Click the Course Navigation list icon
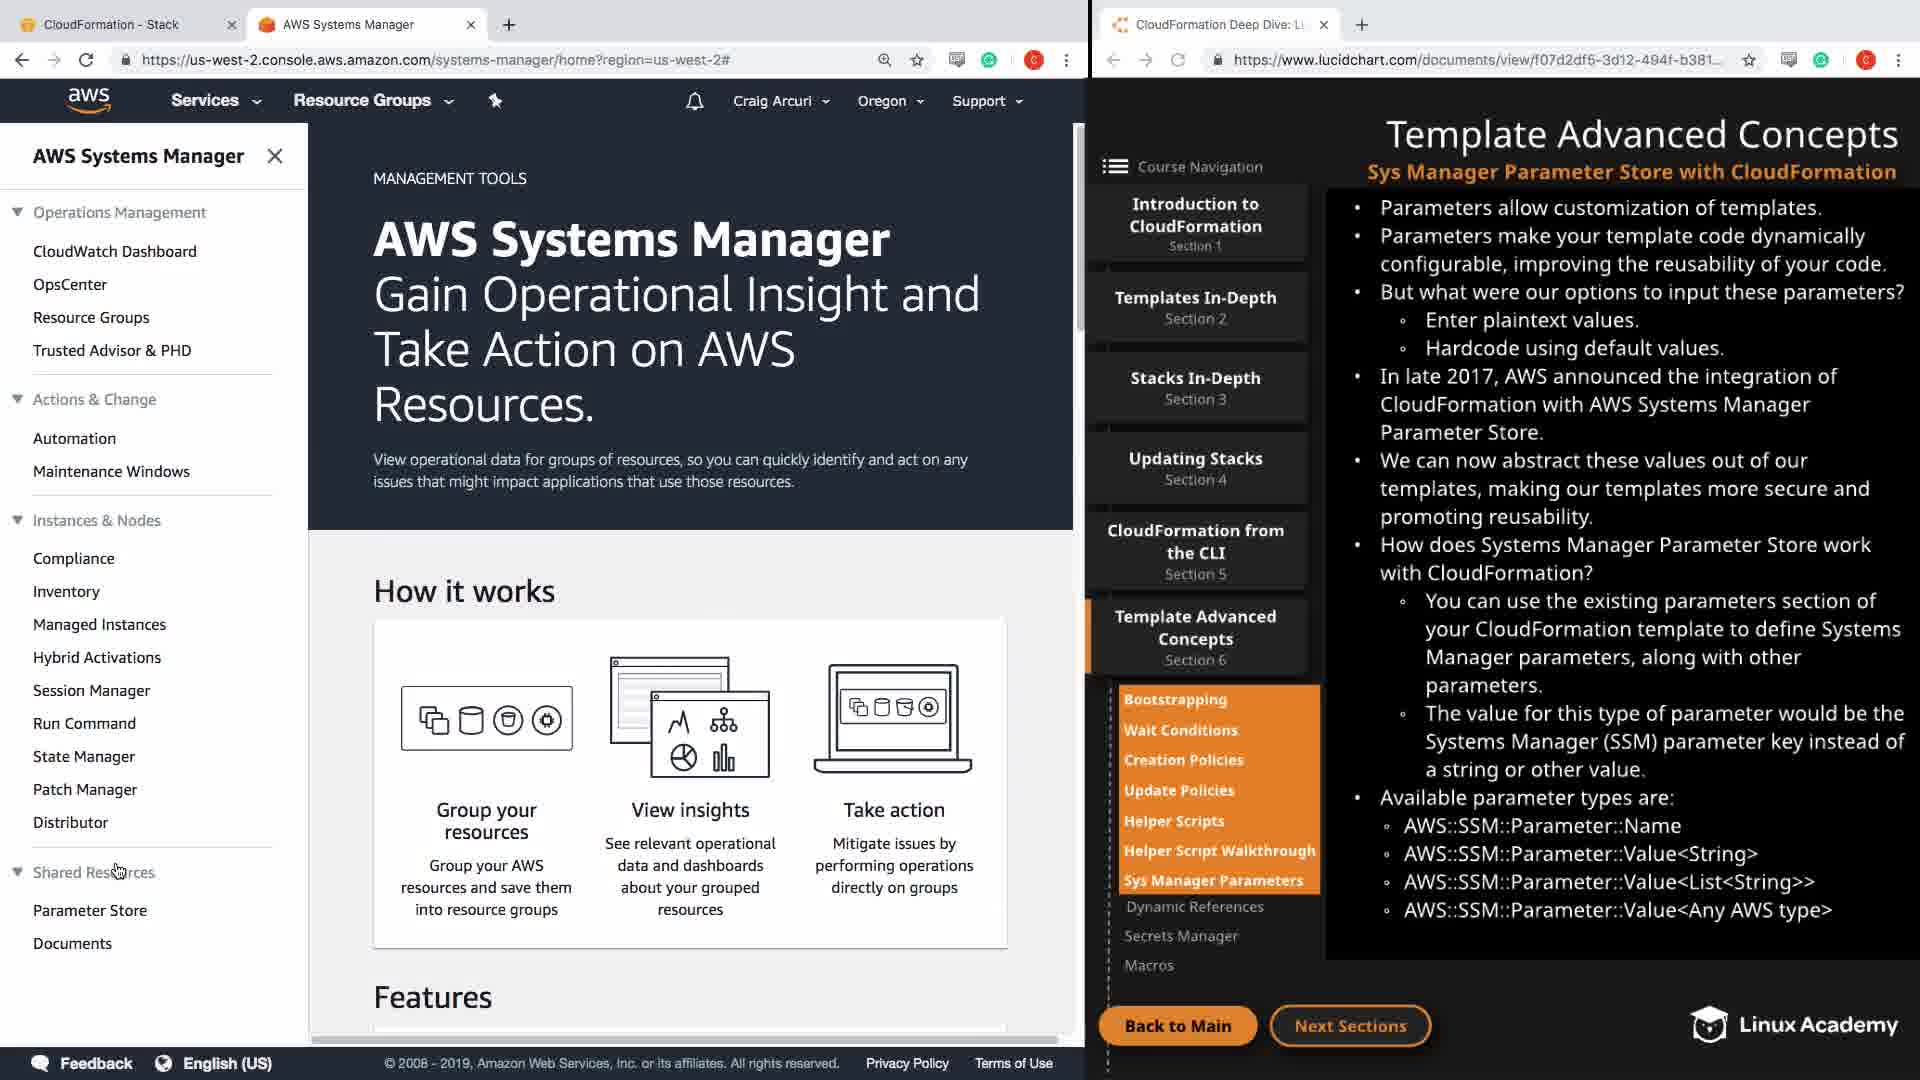The image size is (1920, 1080). pyautogui.click(x=1115, y=167)
